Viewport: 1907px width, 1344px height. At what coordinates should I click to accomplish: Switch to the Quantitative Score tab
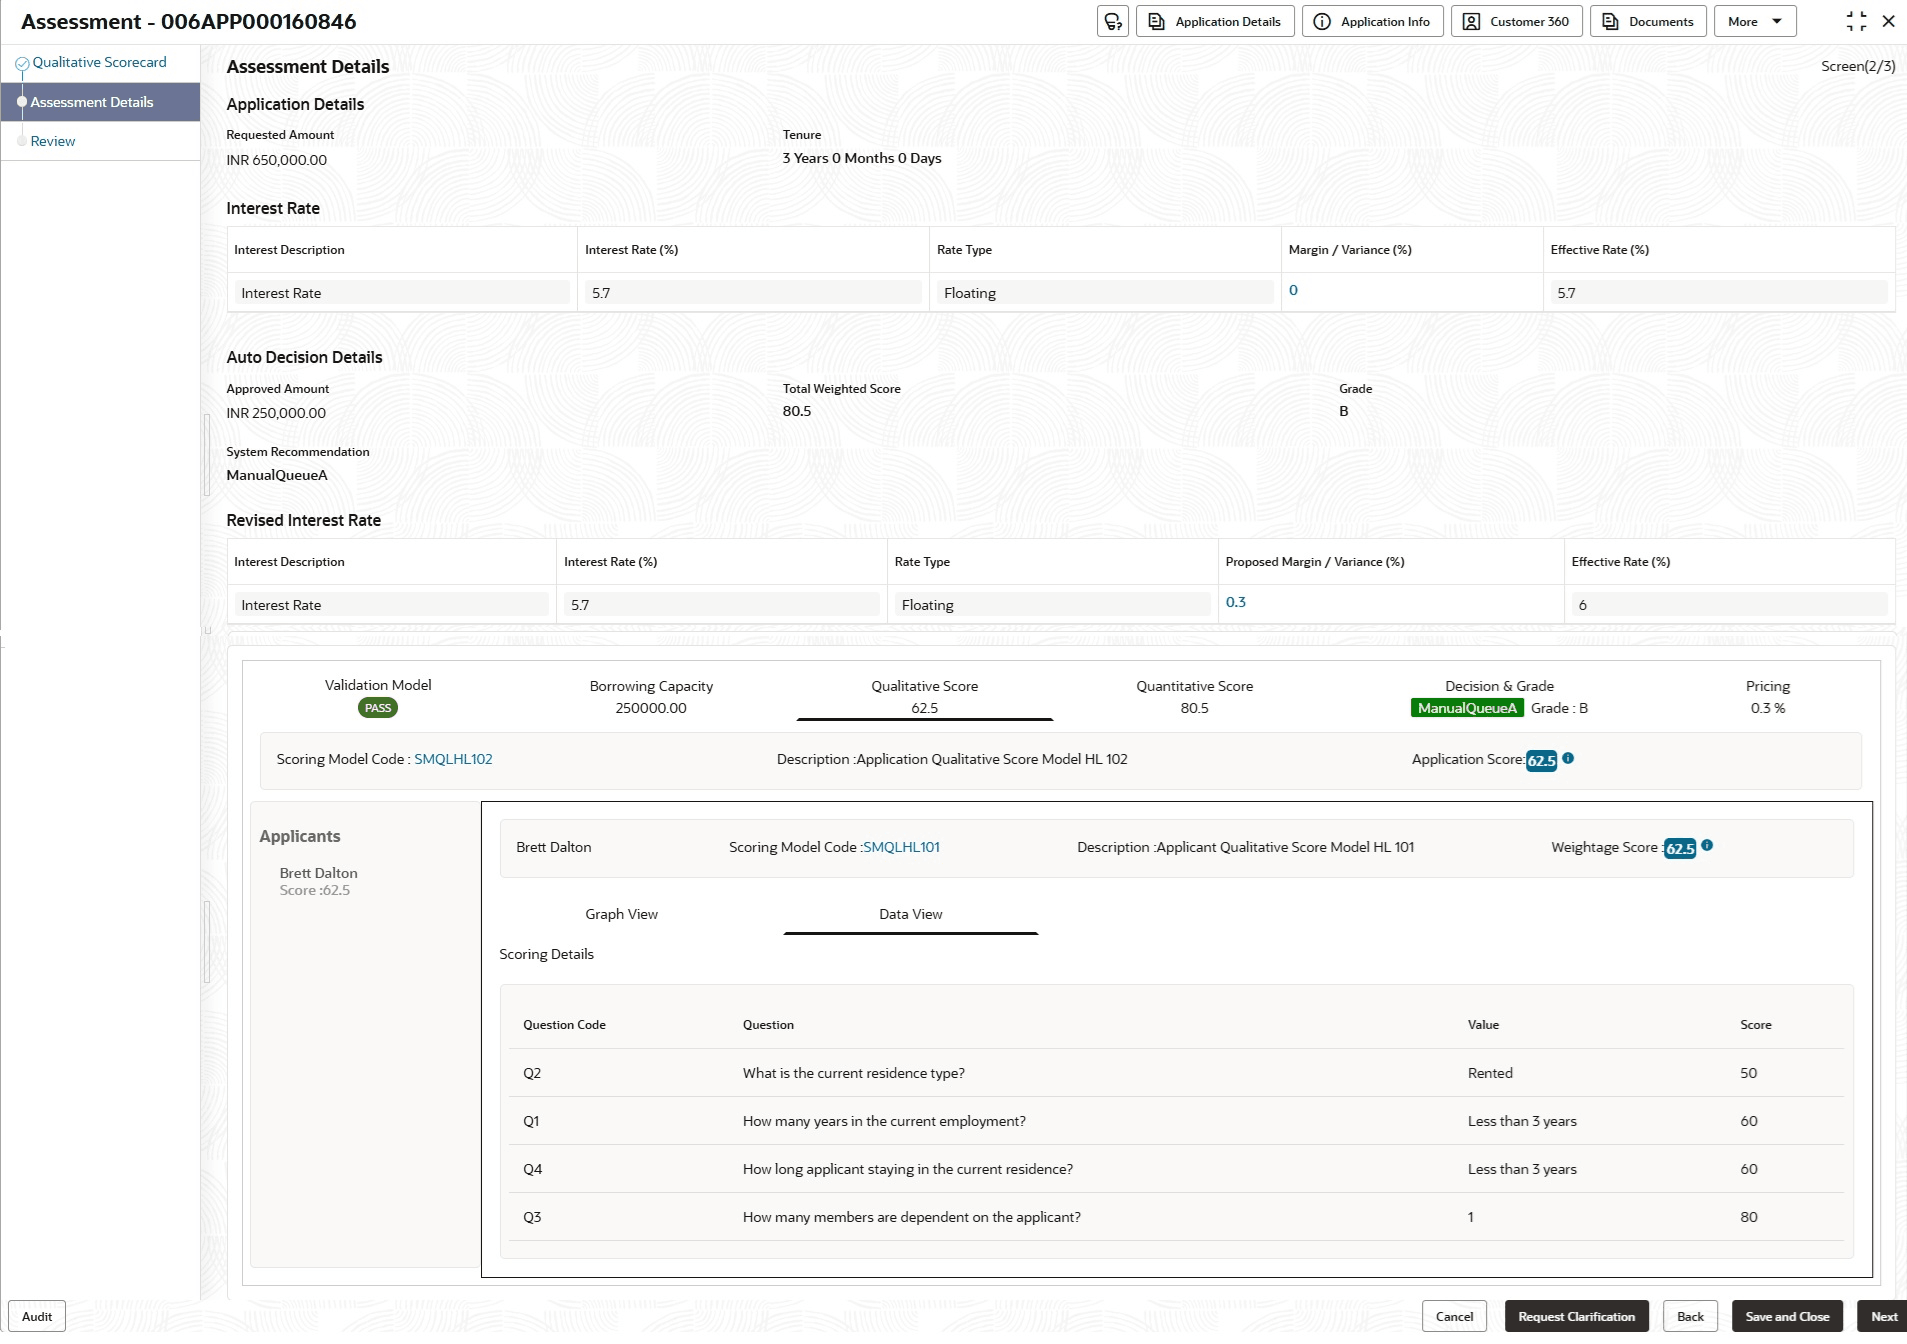click(x=1194, y=696)
